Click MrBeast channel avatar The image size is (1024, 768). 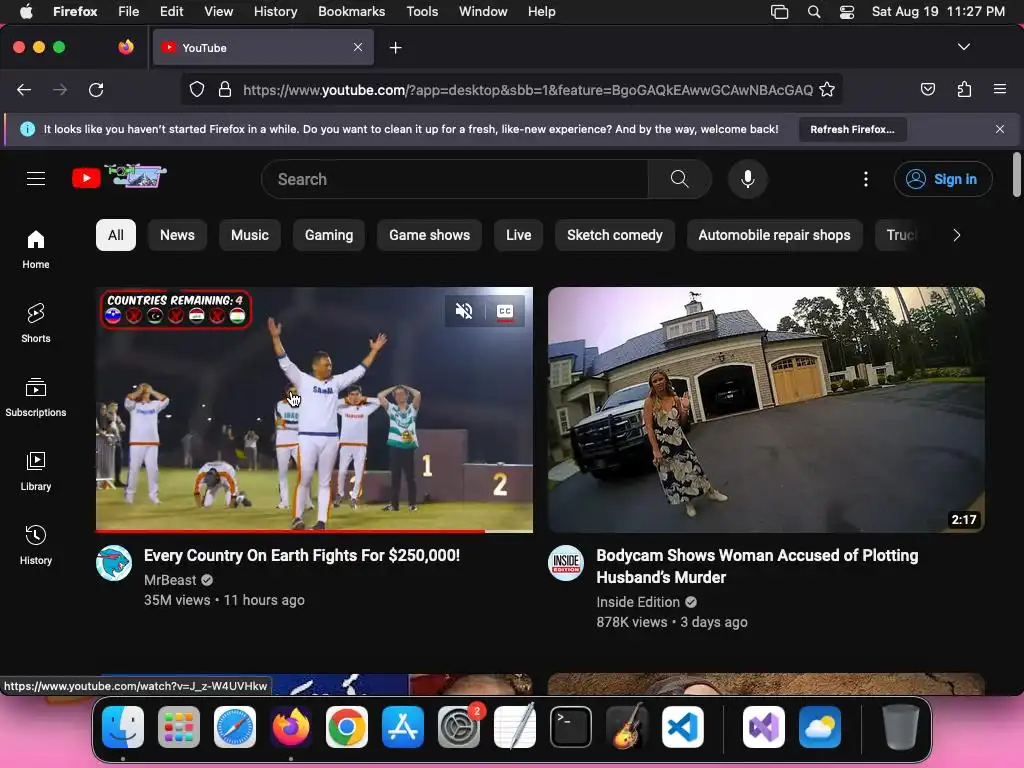[x=114, y=563]
